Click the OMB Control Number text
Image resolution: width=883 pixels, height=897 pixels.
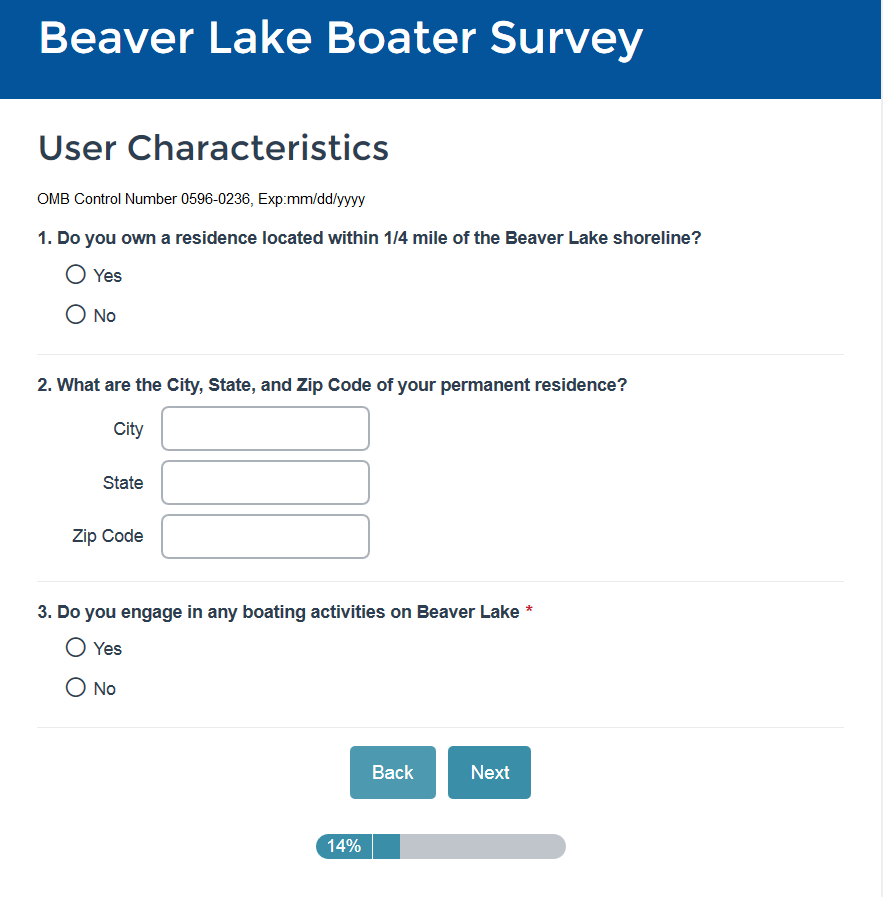coord(200,199)
